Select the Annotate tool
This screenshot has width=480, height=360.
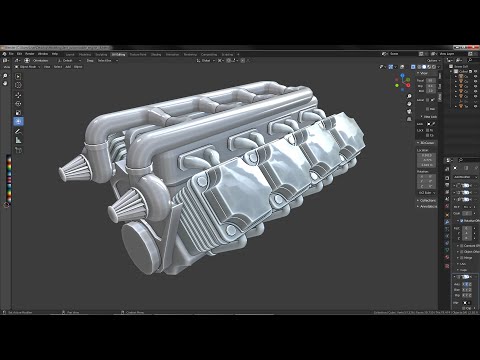click(x=18, y=131)
